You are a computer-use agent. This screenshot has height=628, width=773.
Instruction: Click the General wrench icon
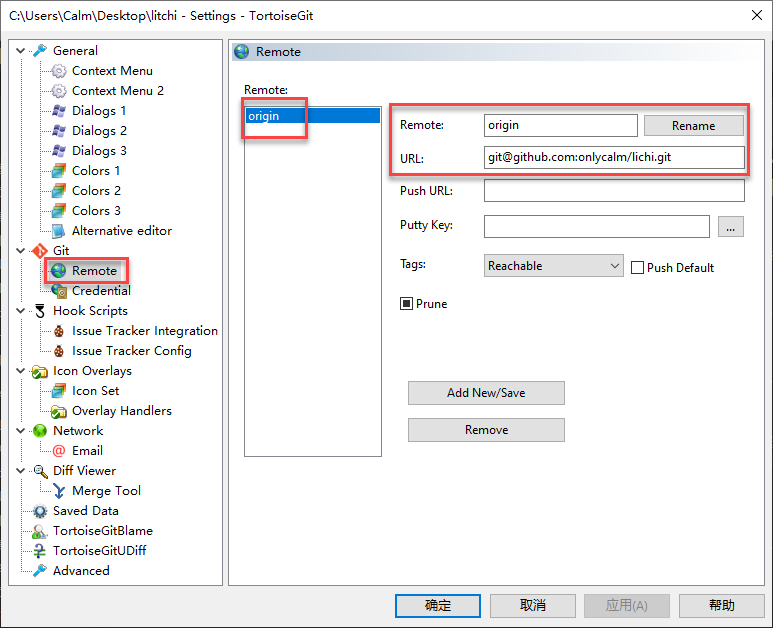40,51
